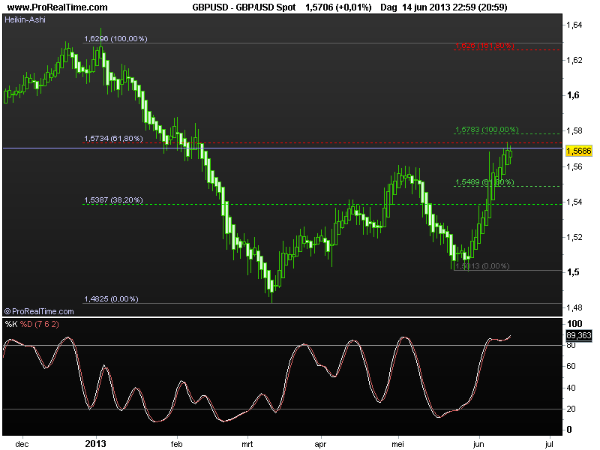Click the 0 level on stochastic axis
This screenshot has width=600, height=450.
tap(569, 430)
